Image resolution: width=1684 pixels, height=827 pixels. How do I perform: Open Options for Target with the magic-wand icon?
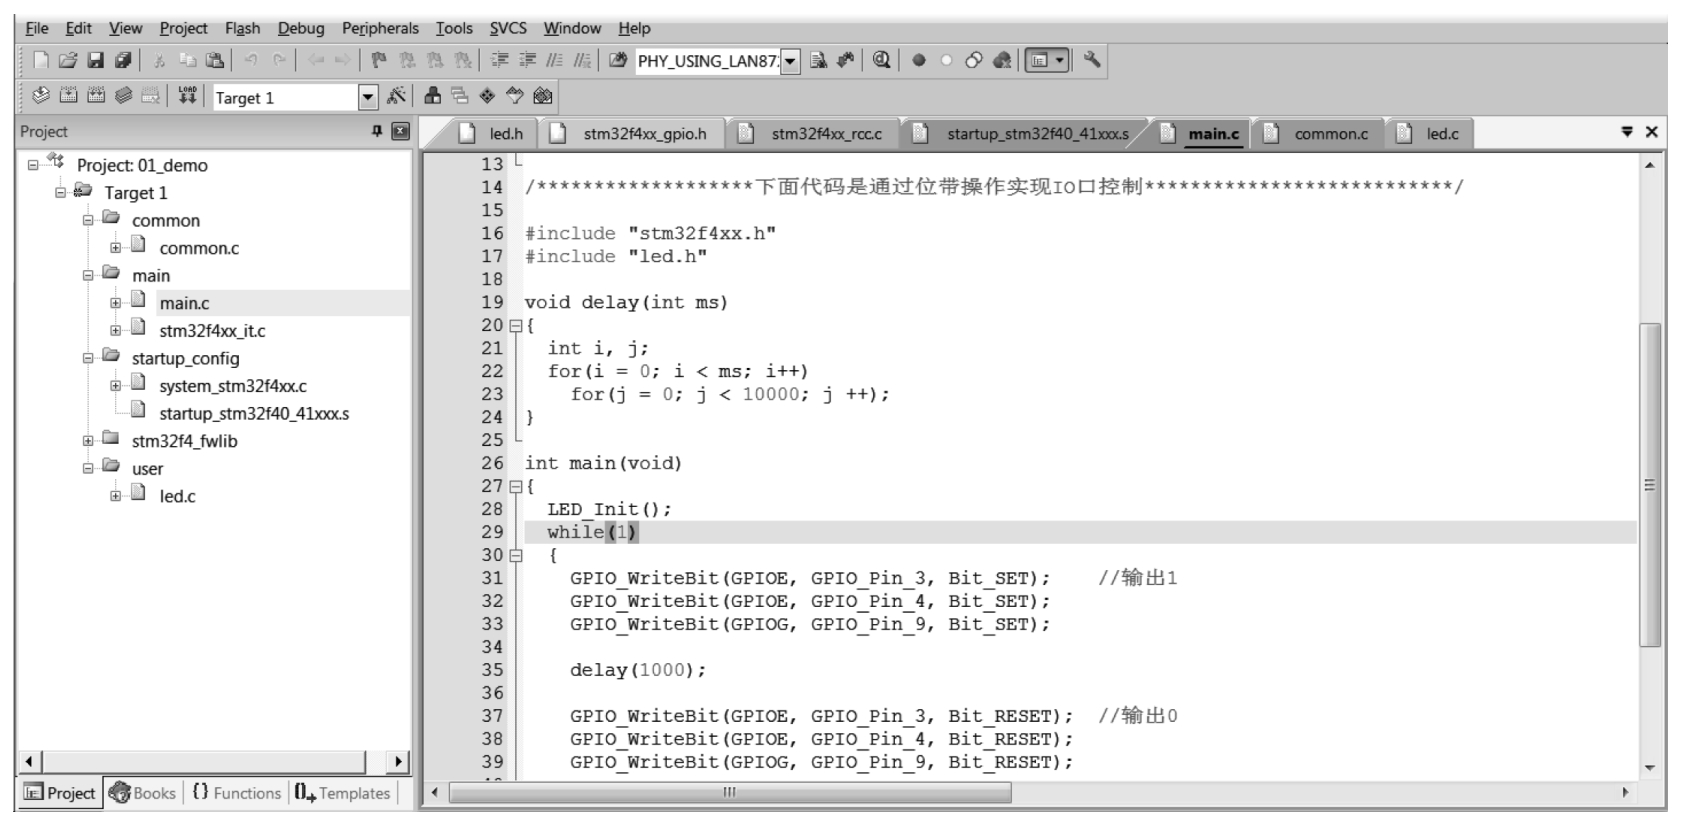397,96
